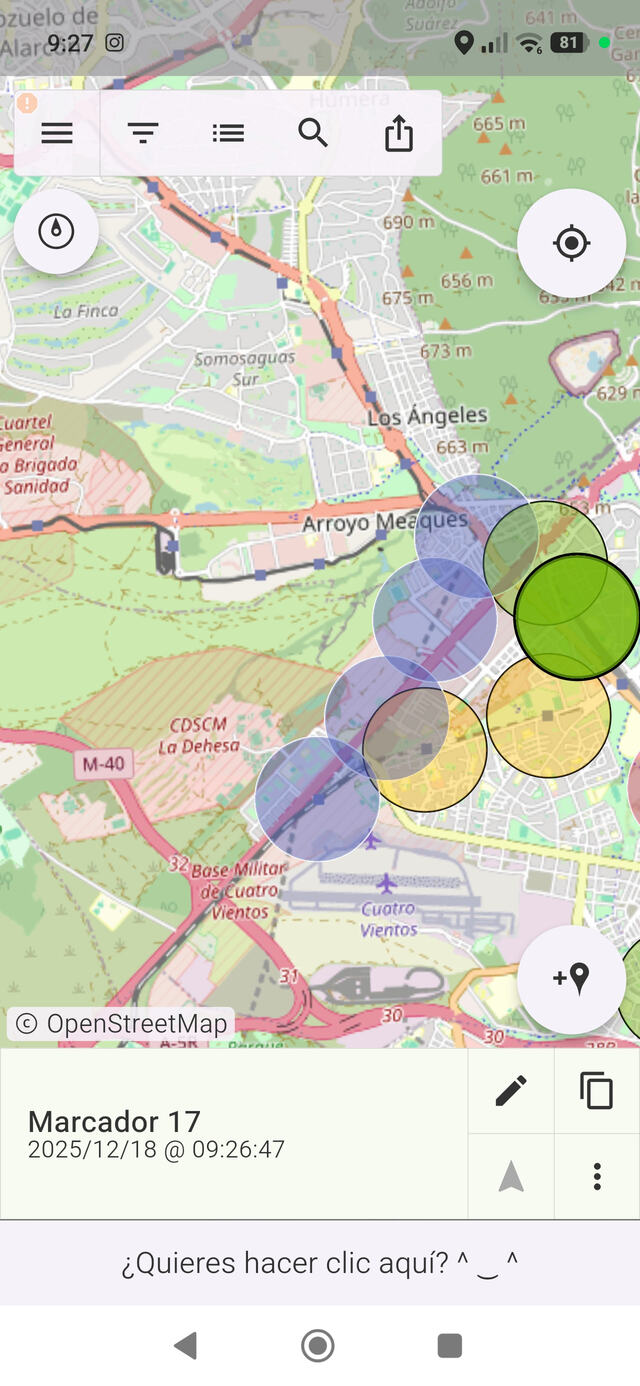Edit Marcador 17 with pencil icon

511,1091
